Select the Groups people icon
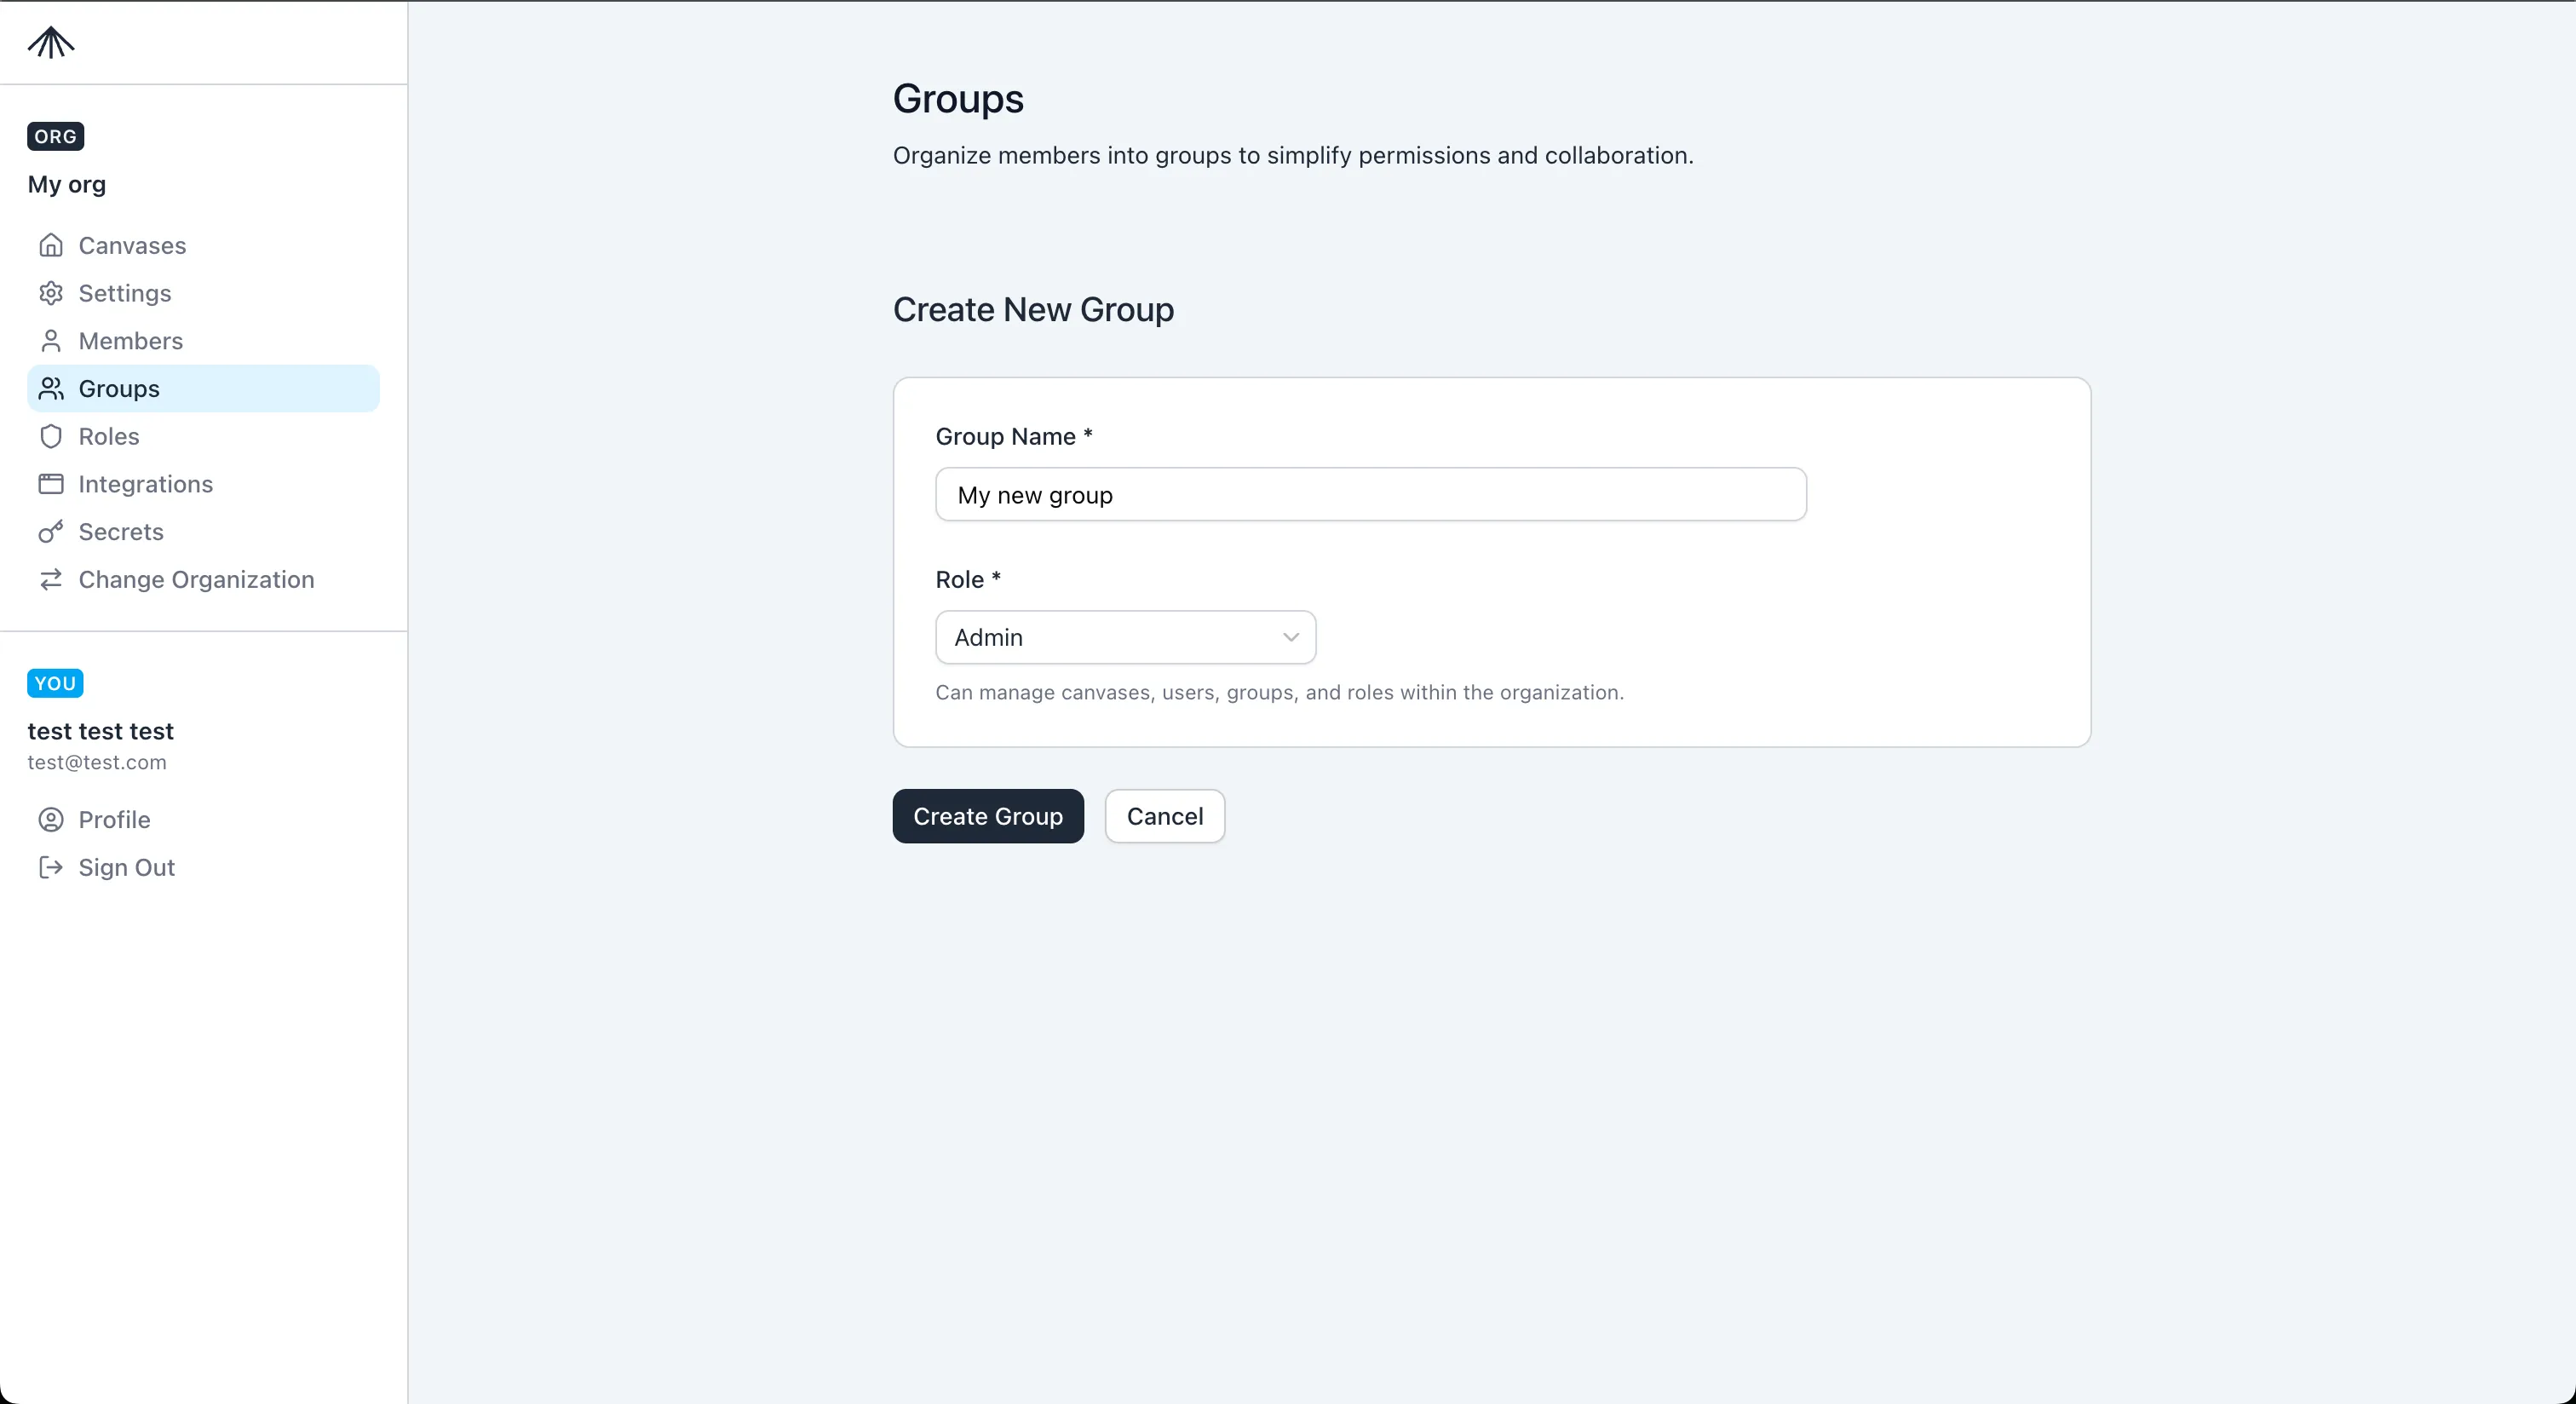2576x1404 pixels. 51,389
